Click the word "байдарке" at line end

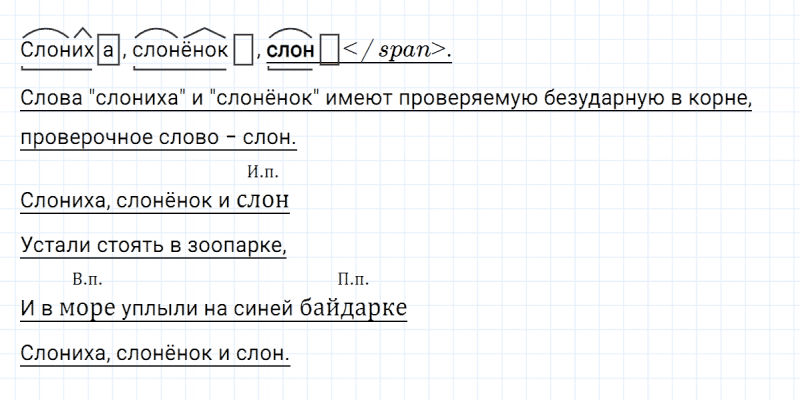[x=353, y=309]
